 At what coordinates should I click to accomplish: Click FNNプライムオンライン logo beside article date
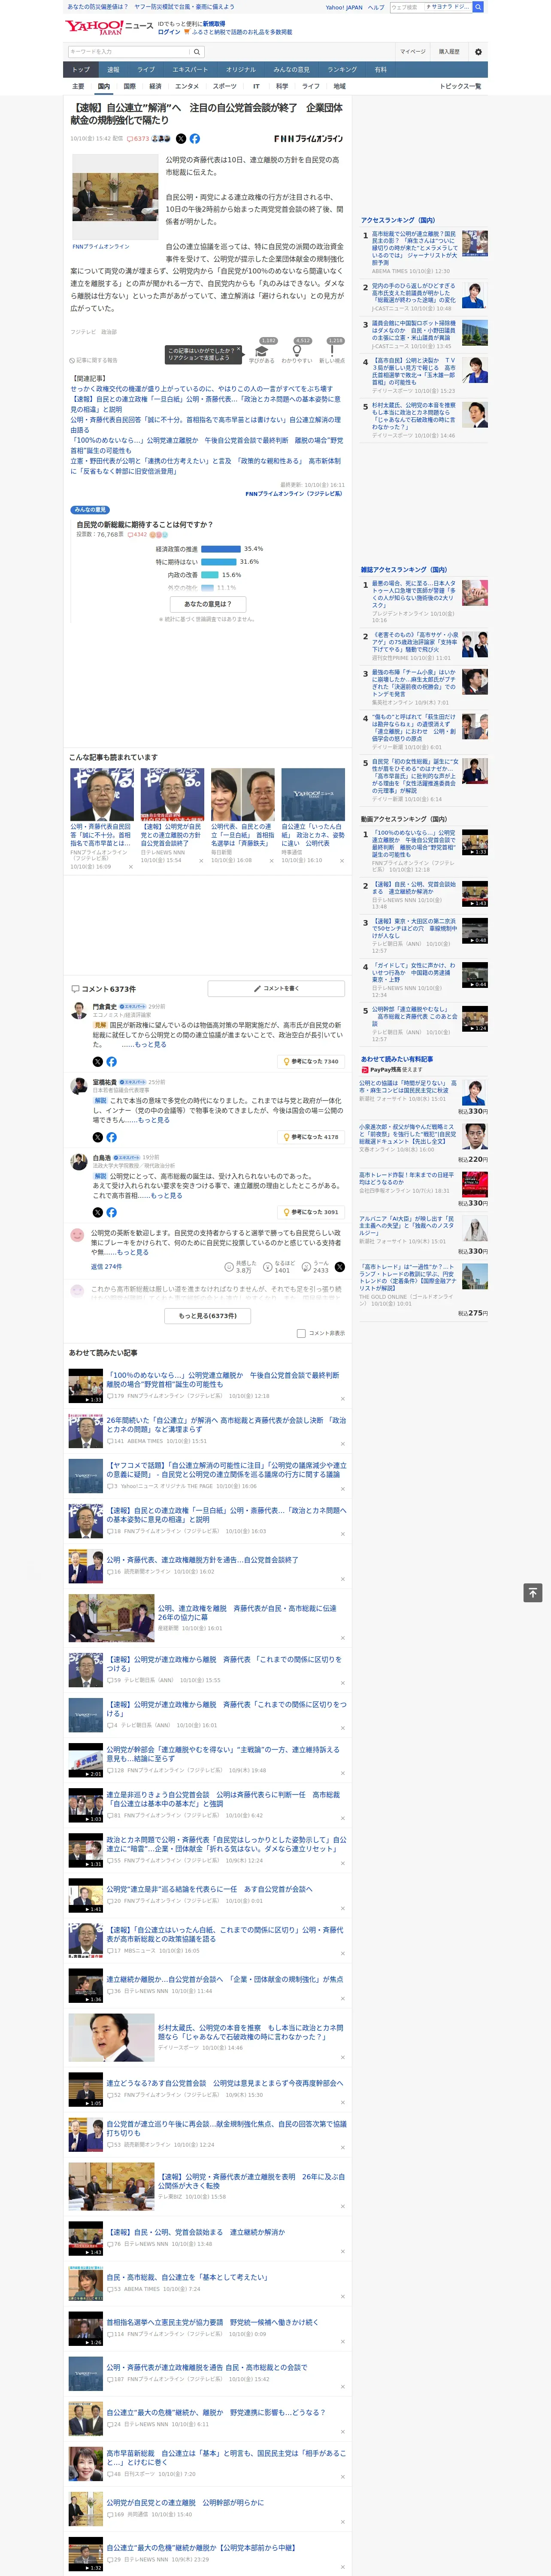click(x=309, y=139)
